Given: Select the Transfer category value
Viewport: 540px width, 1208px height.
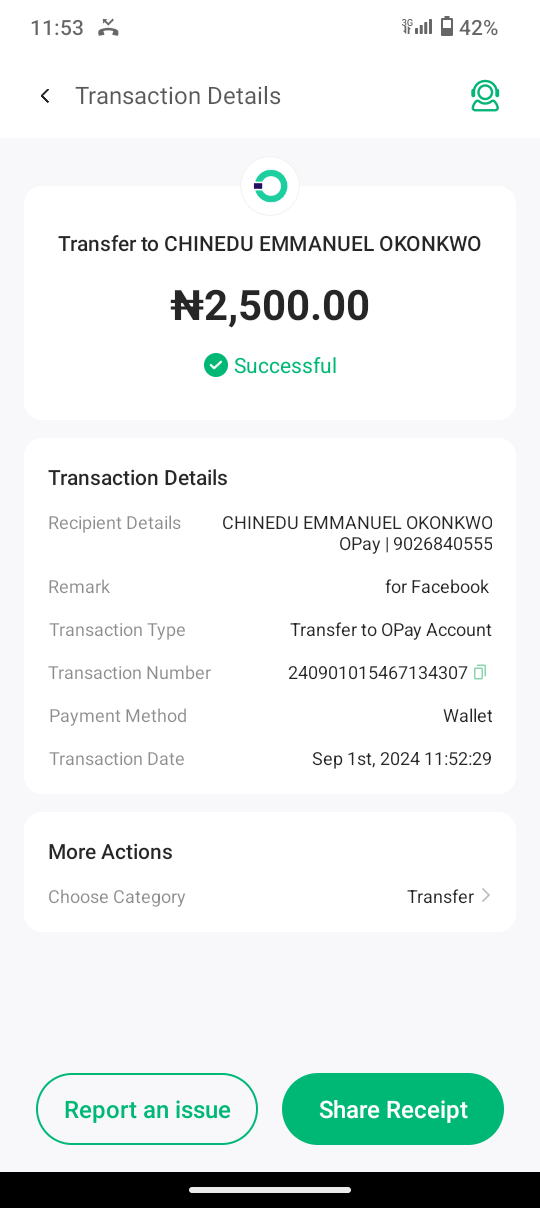Looking at the screenshot, I should click(440, 897).
